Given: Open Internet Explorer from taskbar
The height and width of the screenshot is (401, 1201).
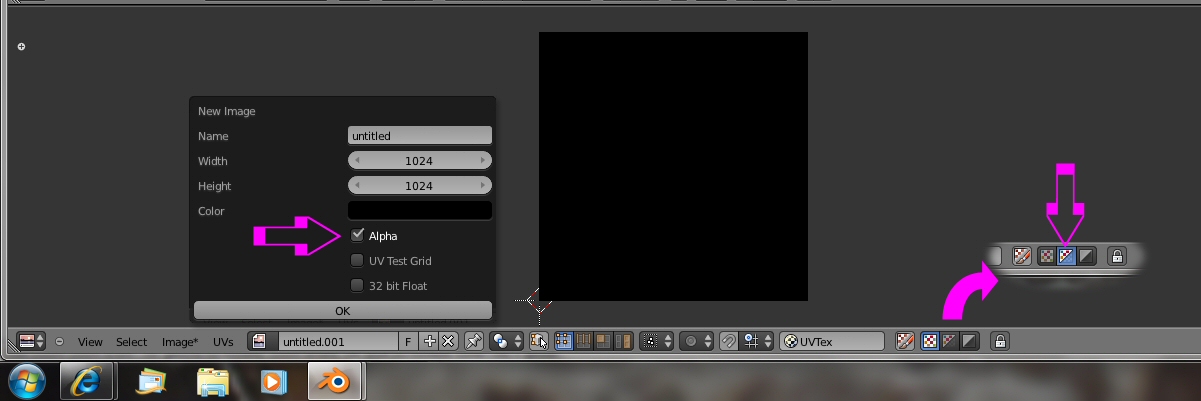Looking at the screenshot, I should point(86,382).
